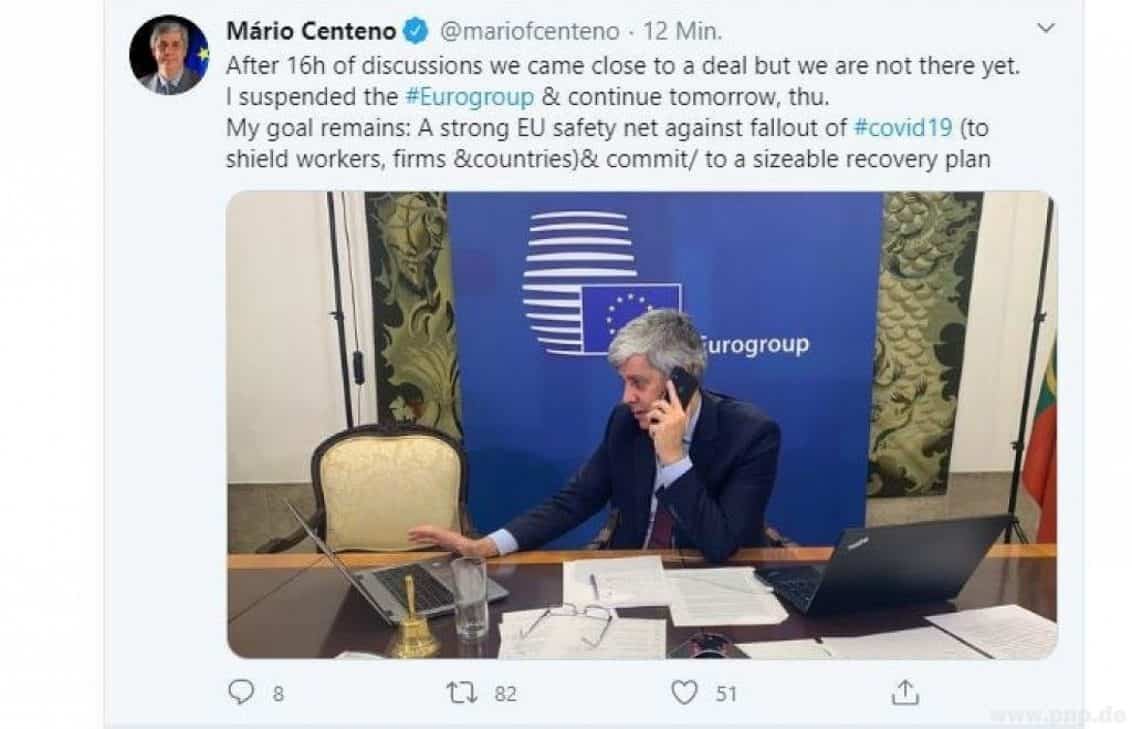Open the share upload icon

[x=905, y=692]
